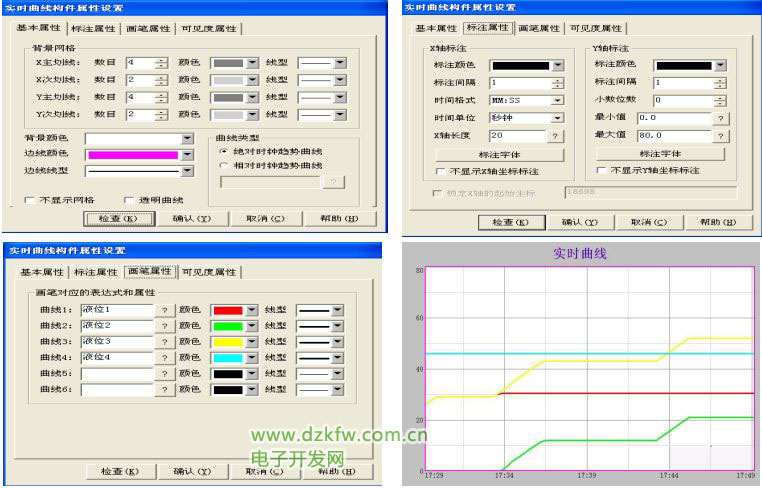This screenshot has width=762, height=488.
Task: Open 基本属性 tab in the axis label dialog
Action: (x=436, y=28)
